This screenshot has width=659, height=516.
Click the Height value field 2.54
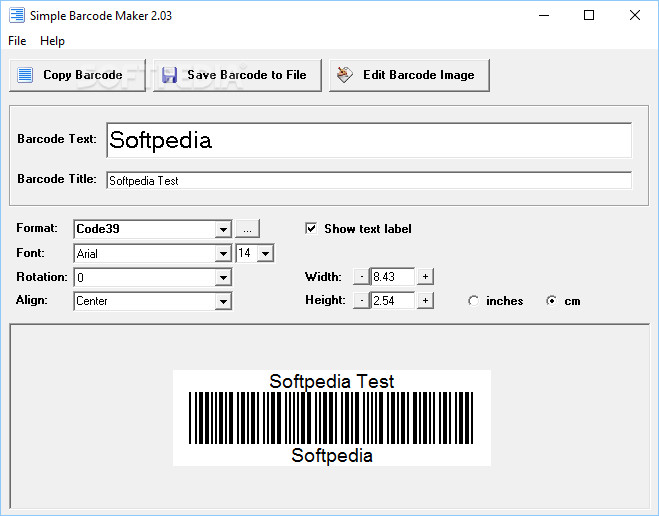393,300
